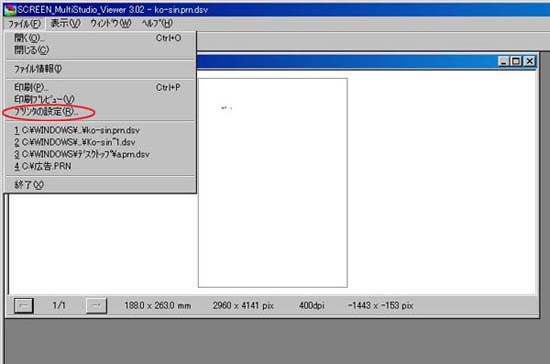Minimize the inner document window
The image size is (550, 364).
pos(504,61)
